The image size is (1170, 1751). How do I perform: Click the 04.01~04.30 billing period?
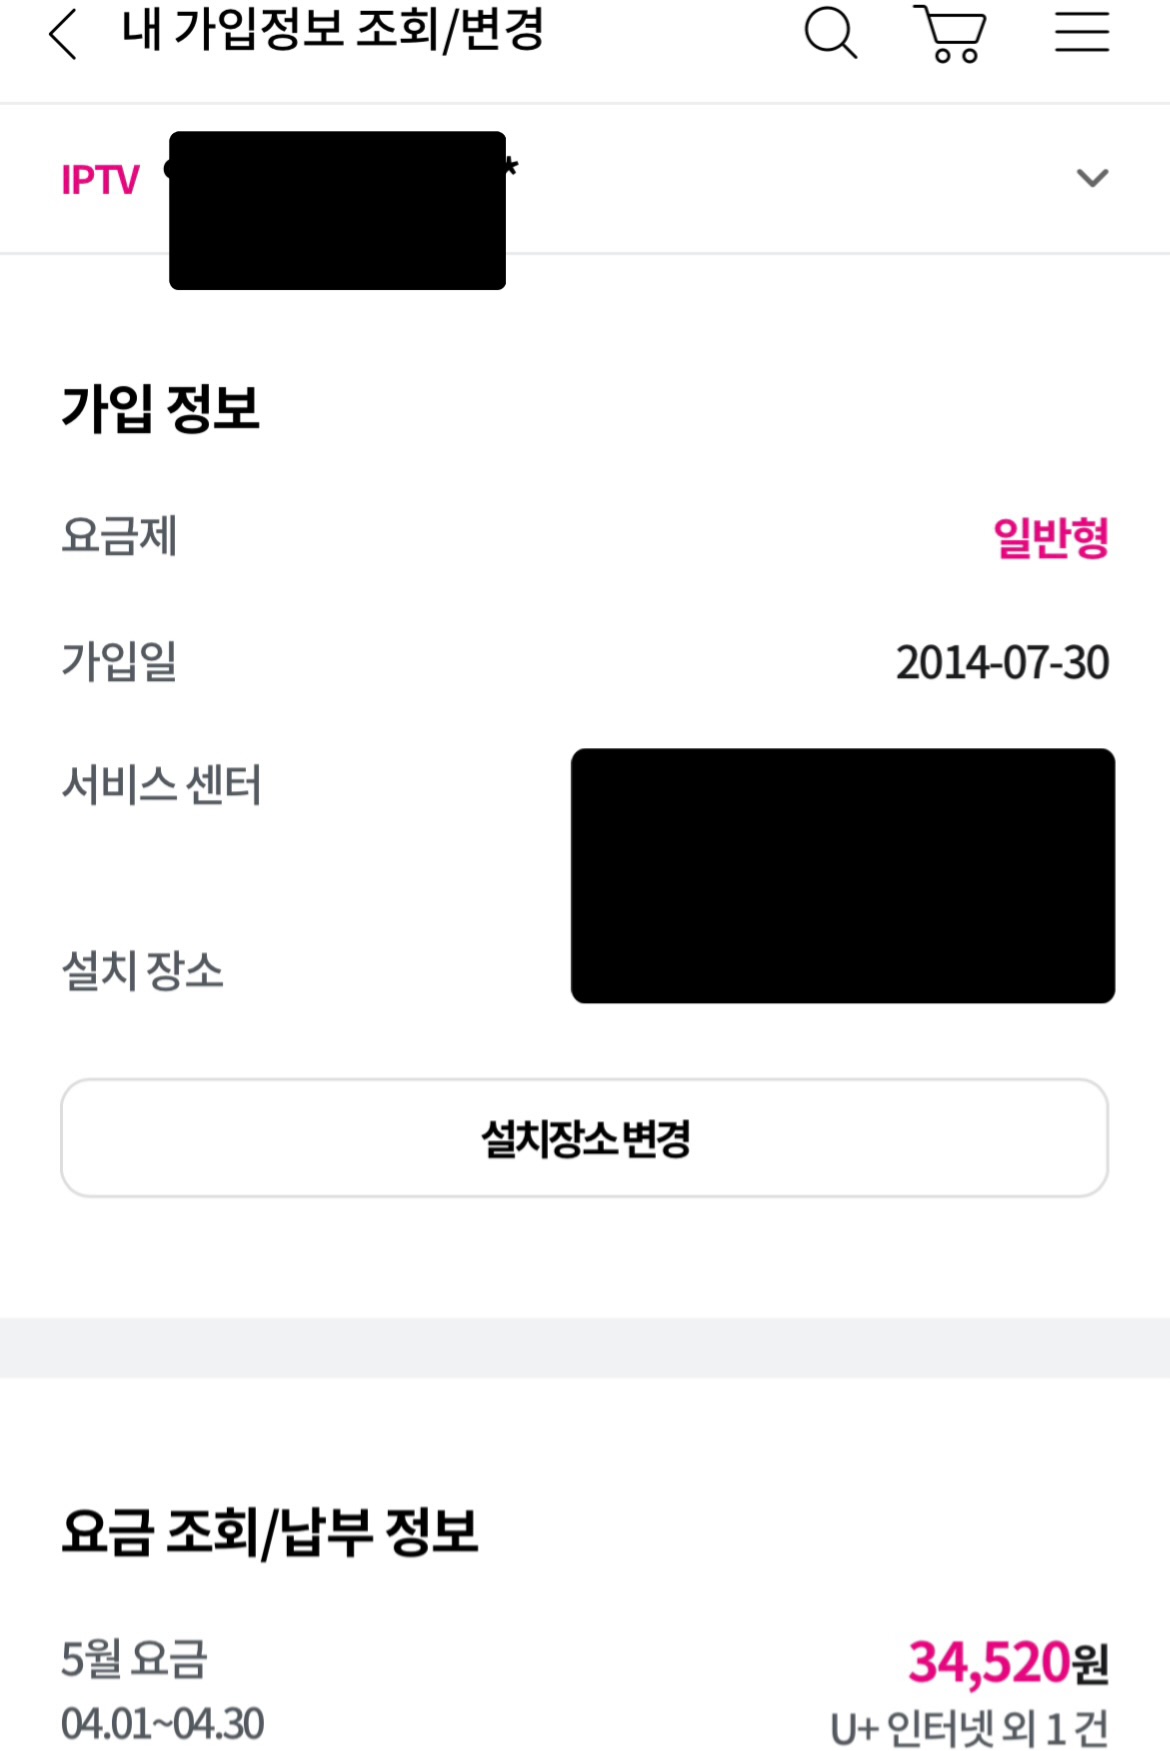(163, 1724)
